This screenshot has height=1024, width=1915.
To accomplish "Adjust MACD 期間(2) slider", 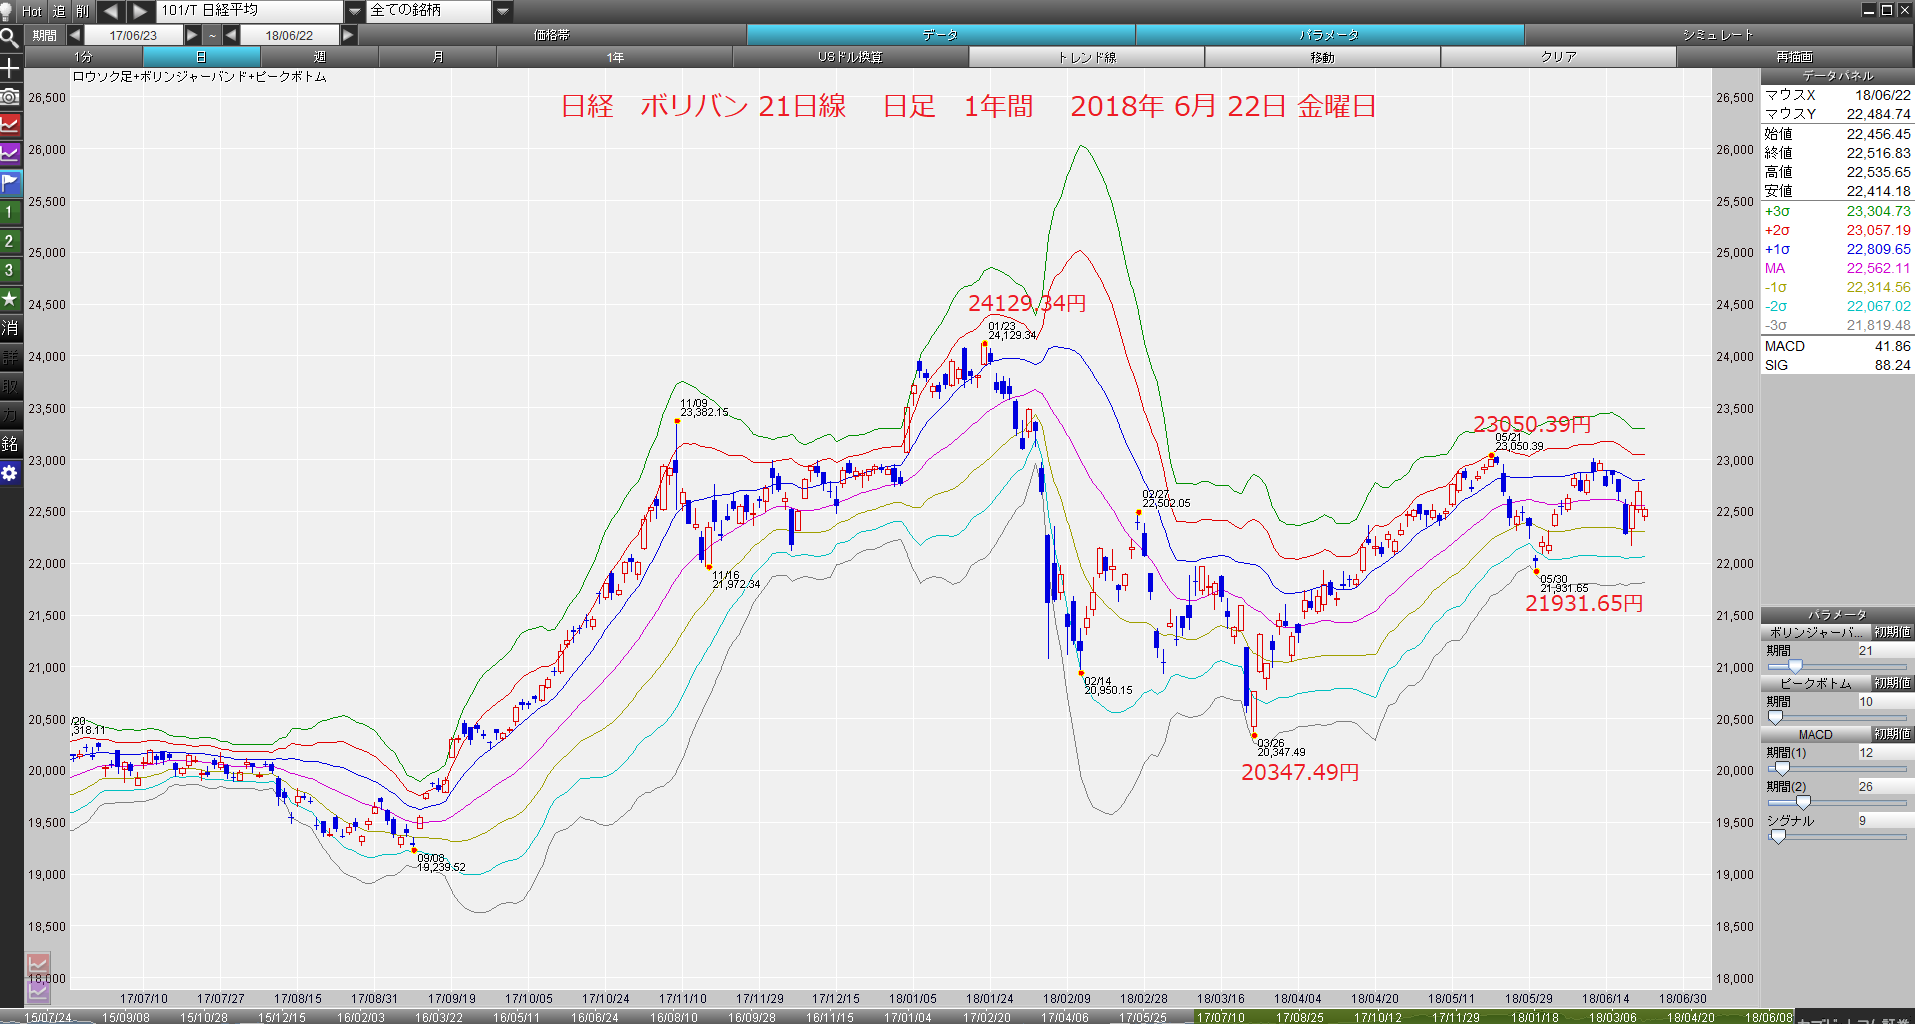I will tap(1803, 802).
